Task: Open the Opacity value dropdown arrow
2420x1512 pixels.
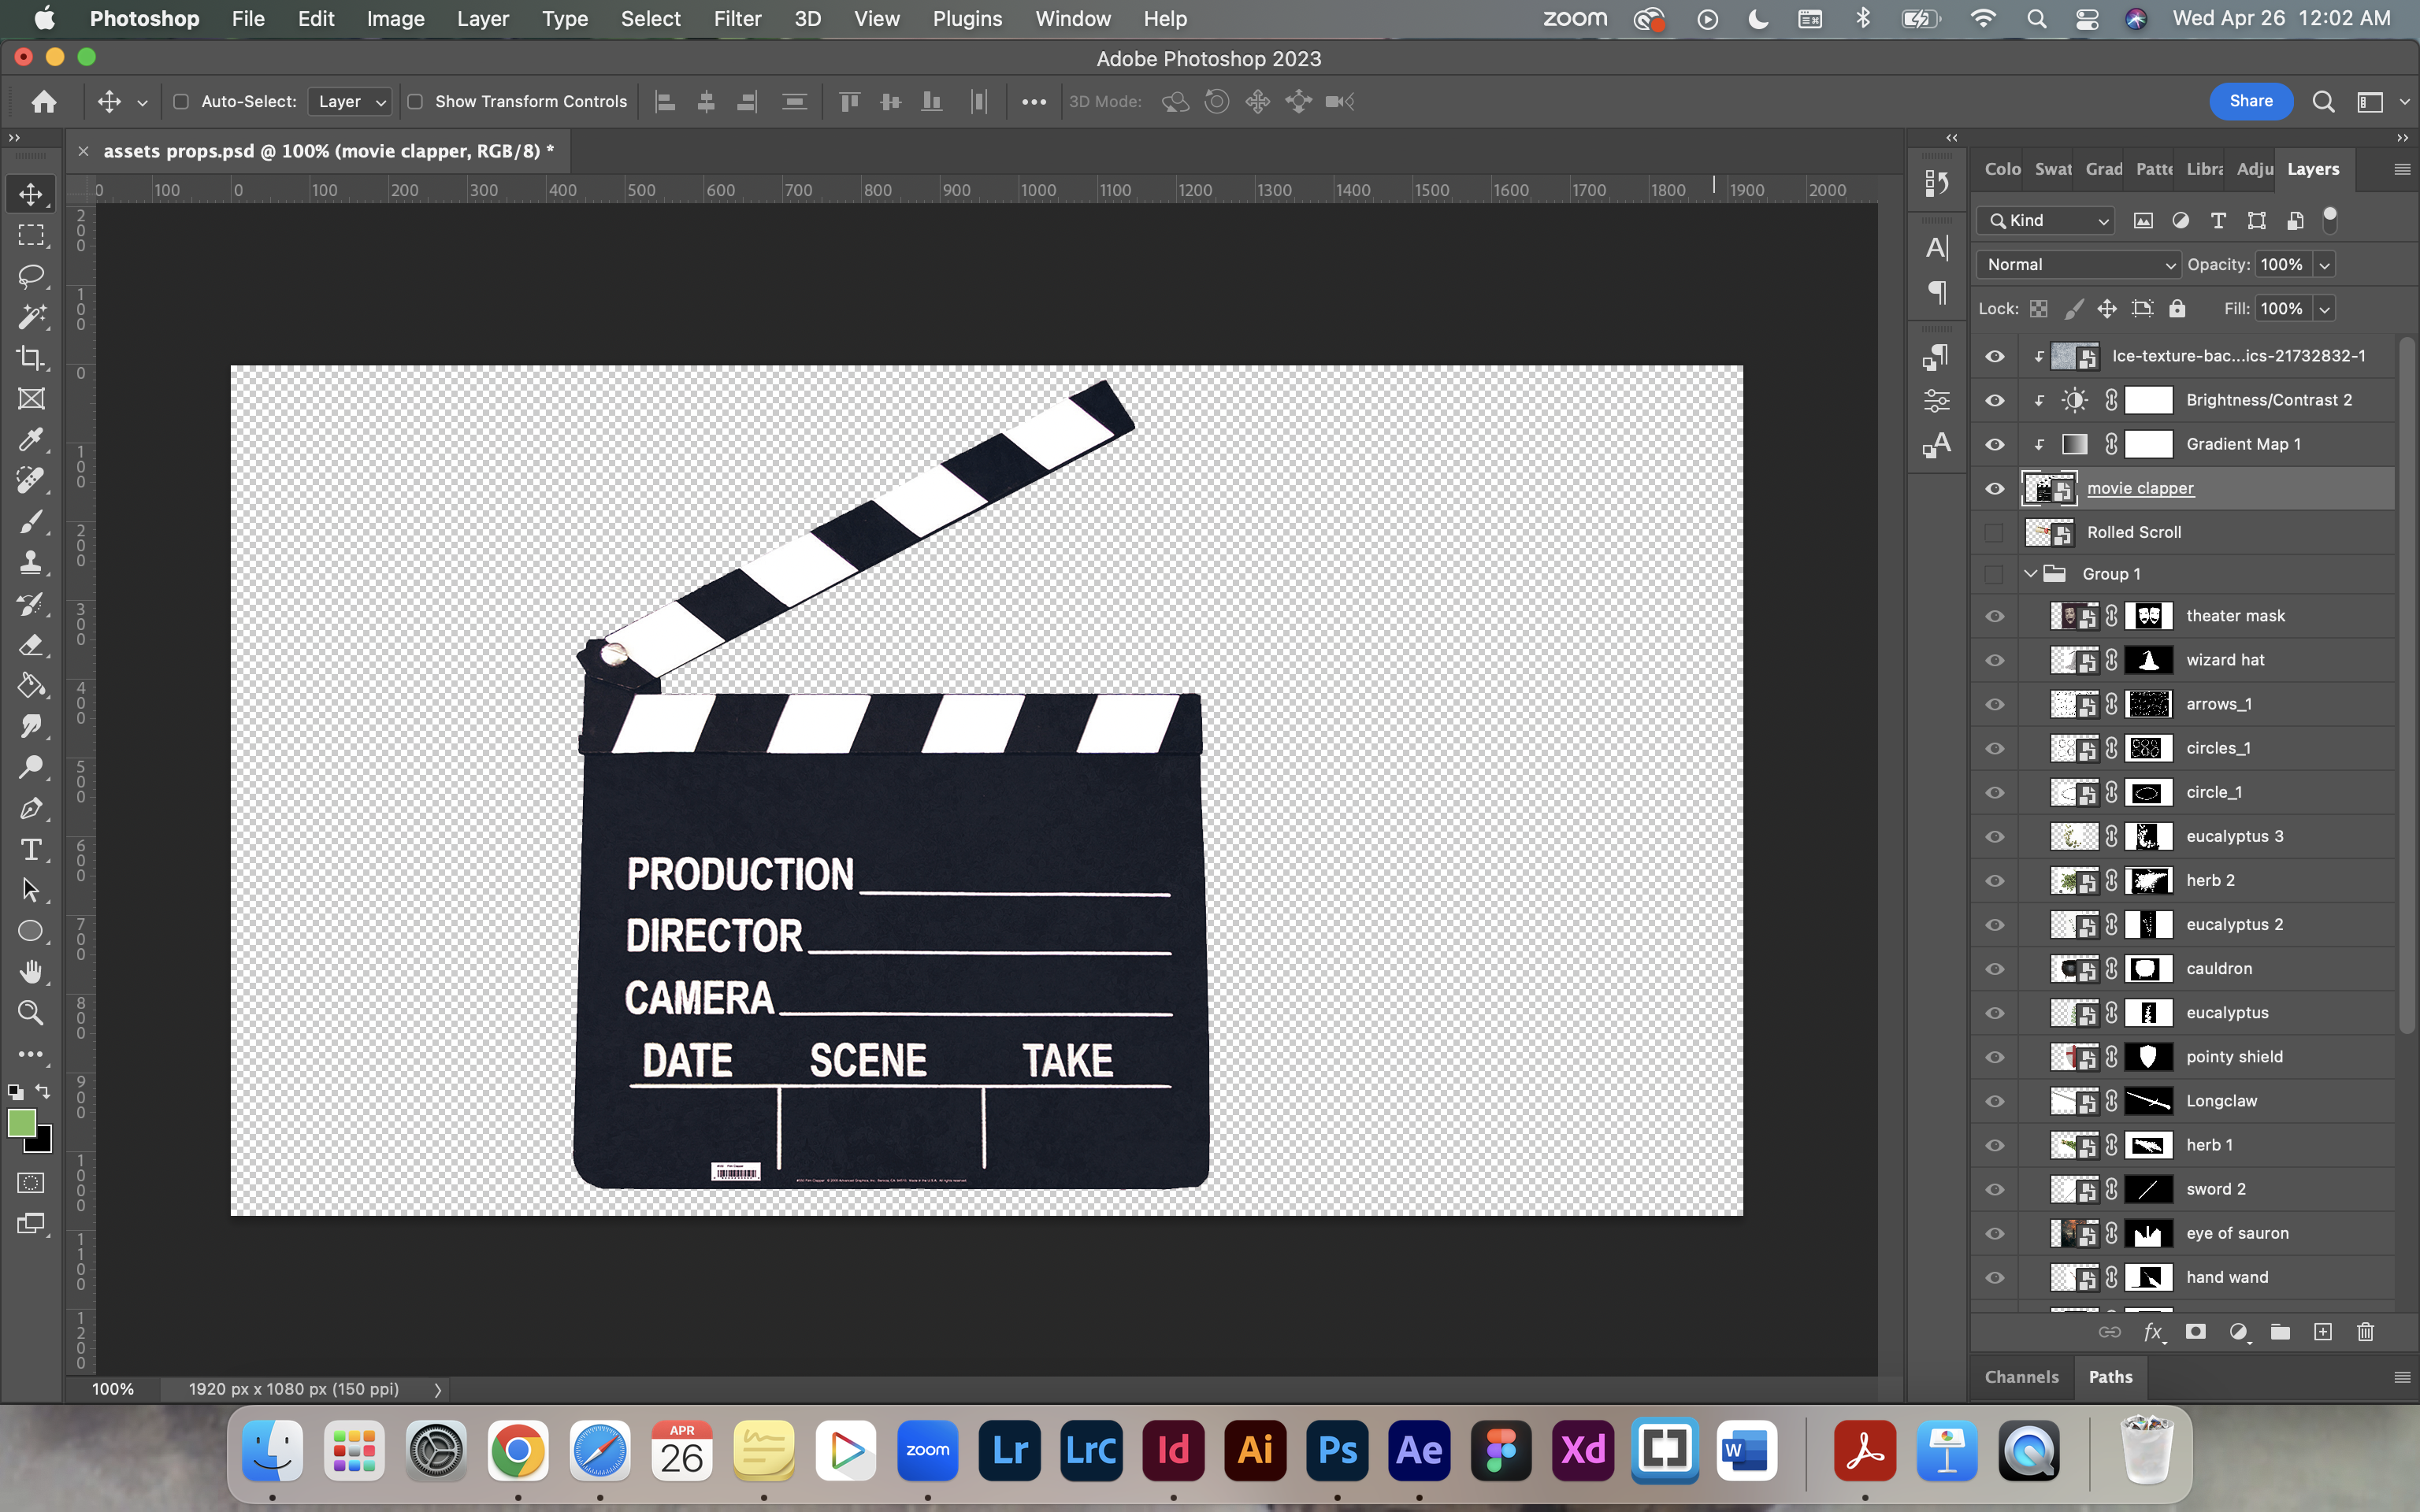Action: (2325, 265)
